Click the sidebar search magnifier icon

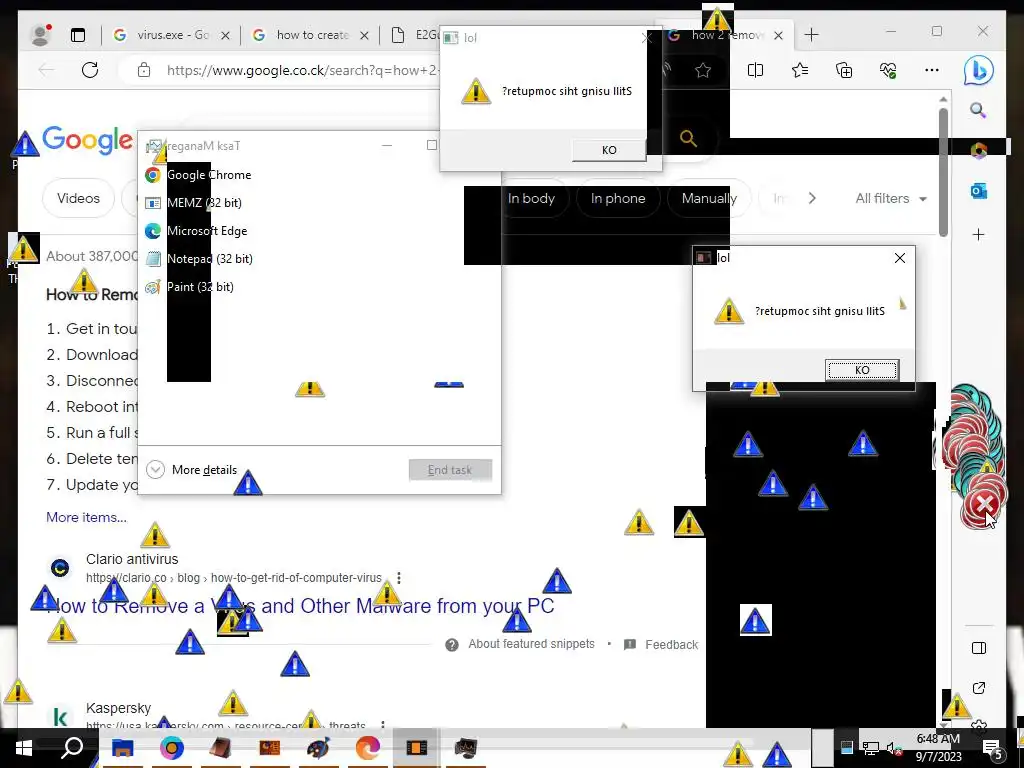[x=978, y=110]
